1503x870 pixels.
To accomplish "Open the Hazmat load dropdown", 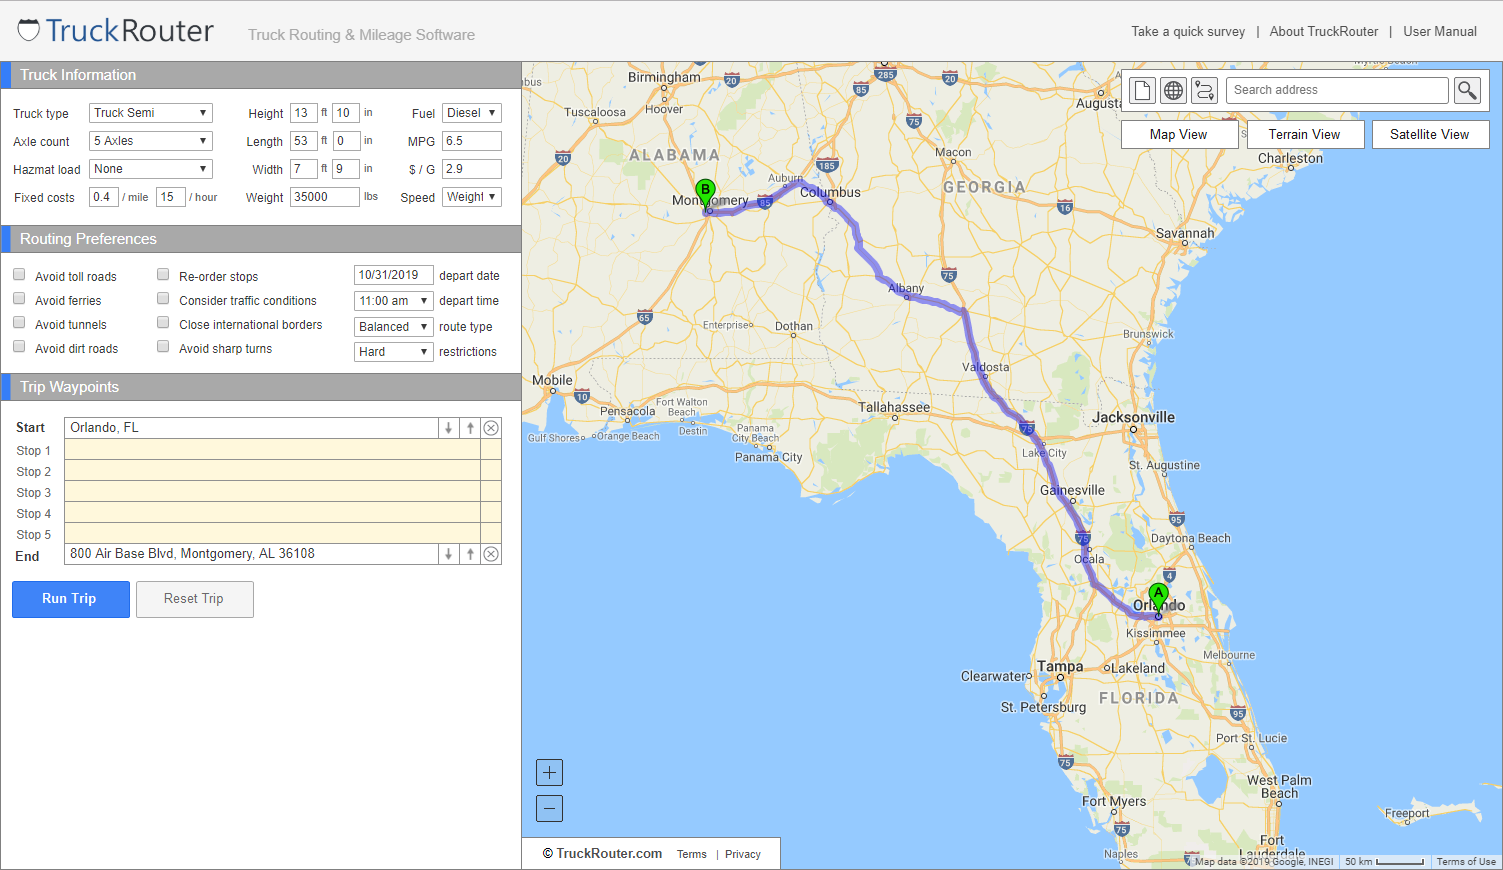I will (x=151, y=169).
